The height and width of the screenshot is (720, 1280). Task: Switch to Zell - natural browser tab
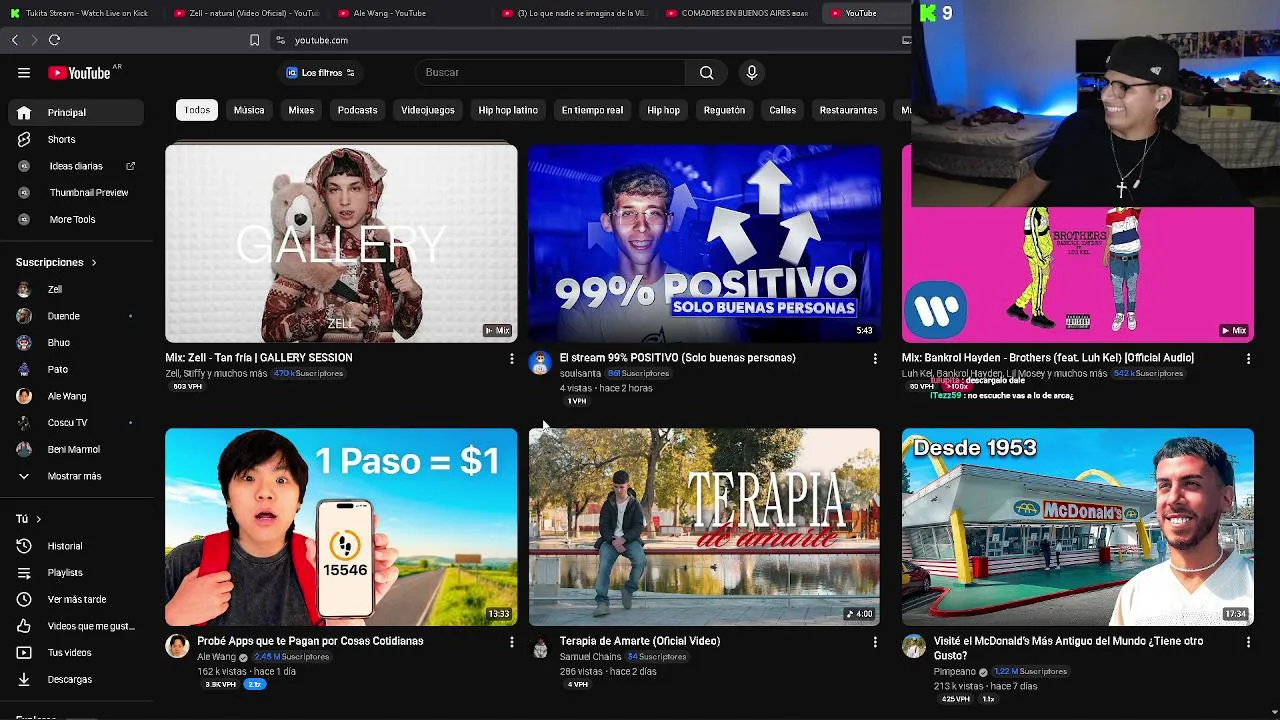click(x=246, y=13)
